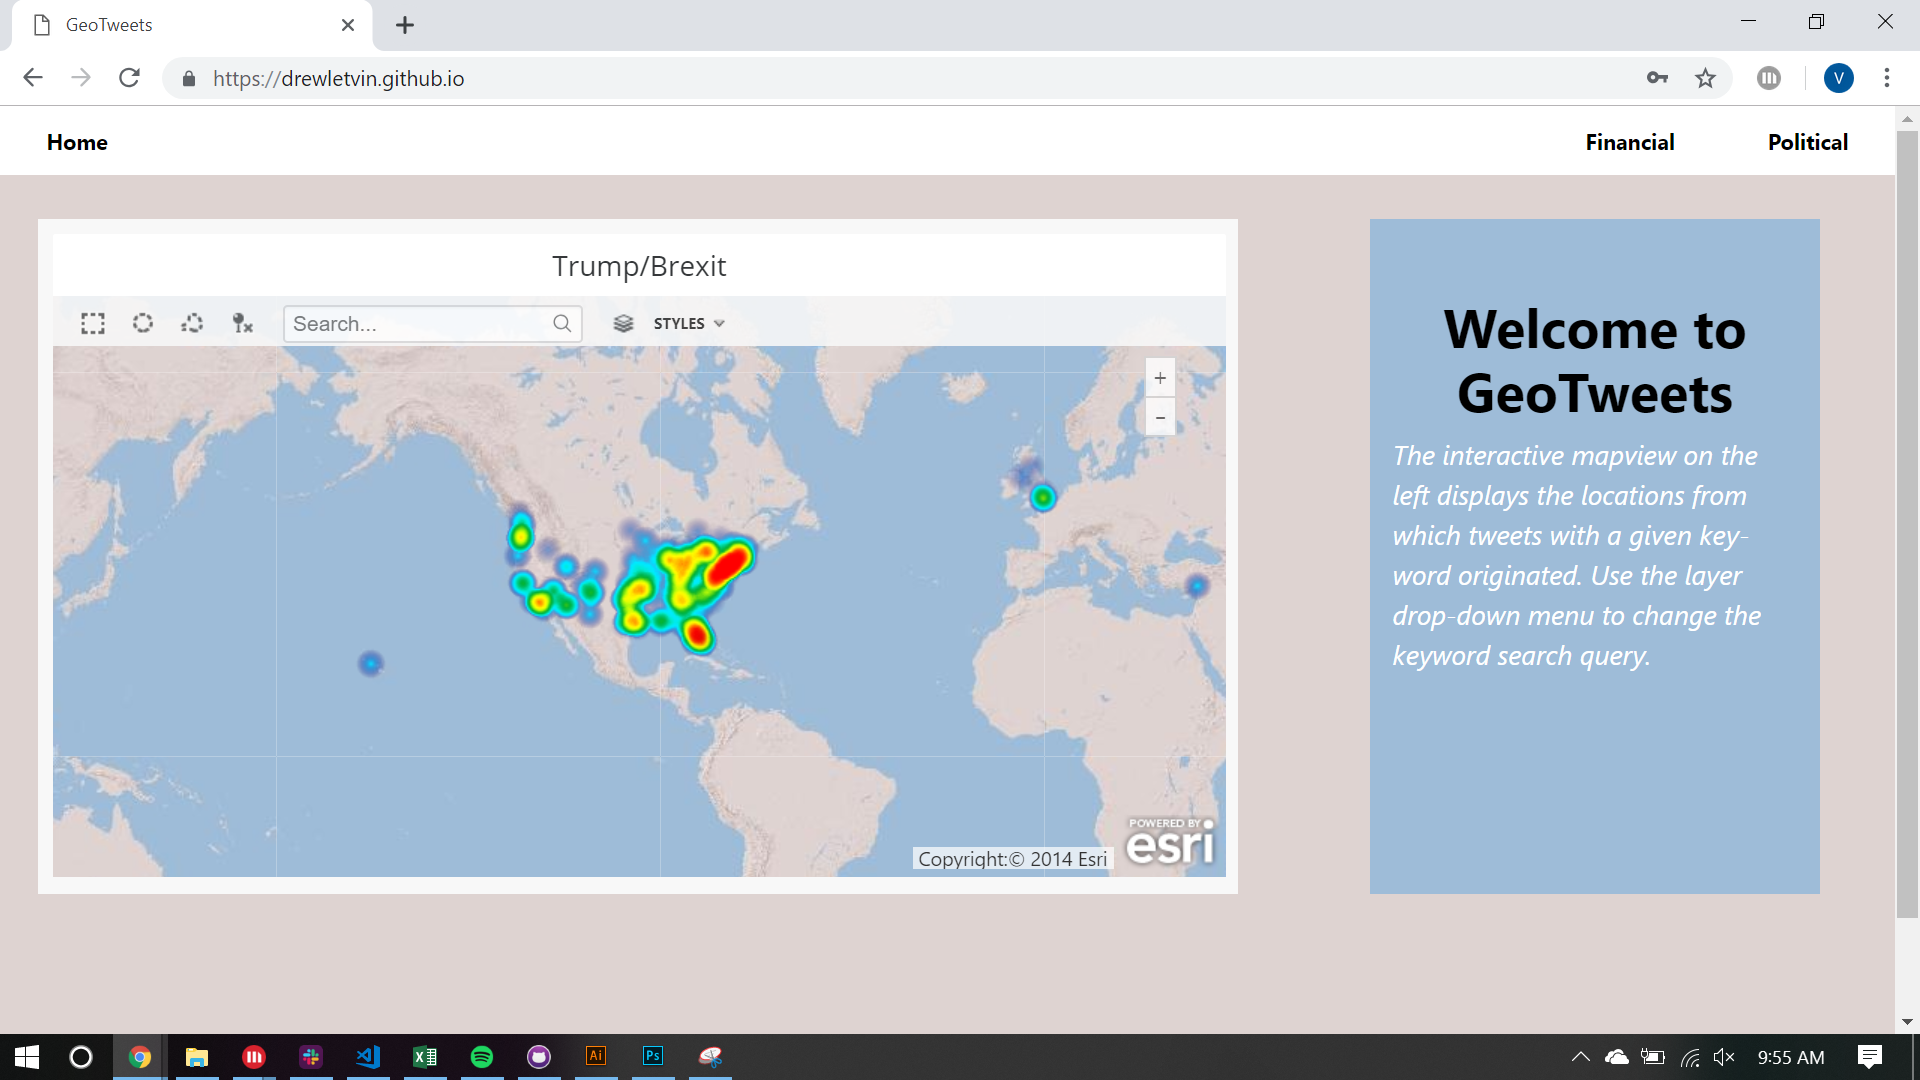Viewport: 1920px width, 1080px height.
Task: Zoom out the map with minus
Action: [x=1160, y=417]
